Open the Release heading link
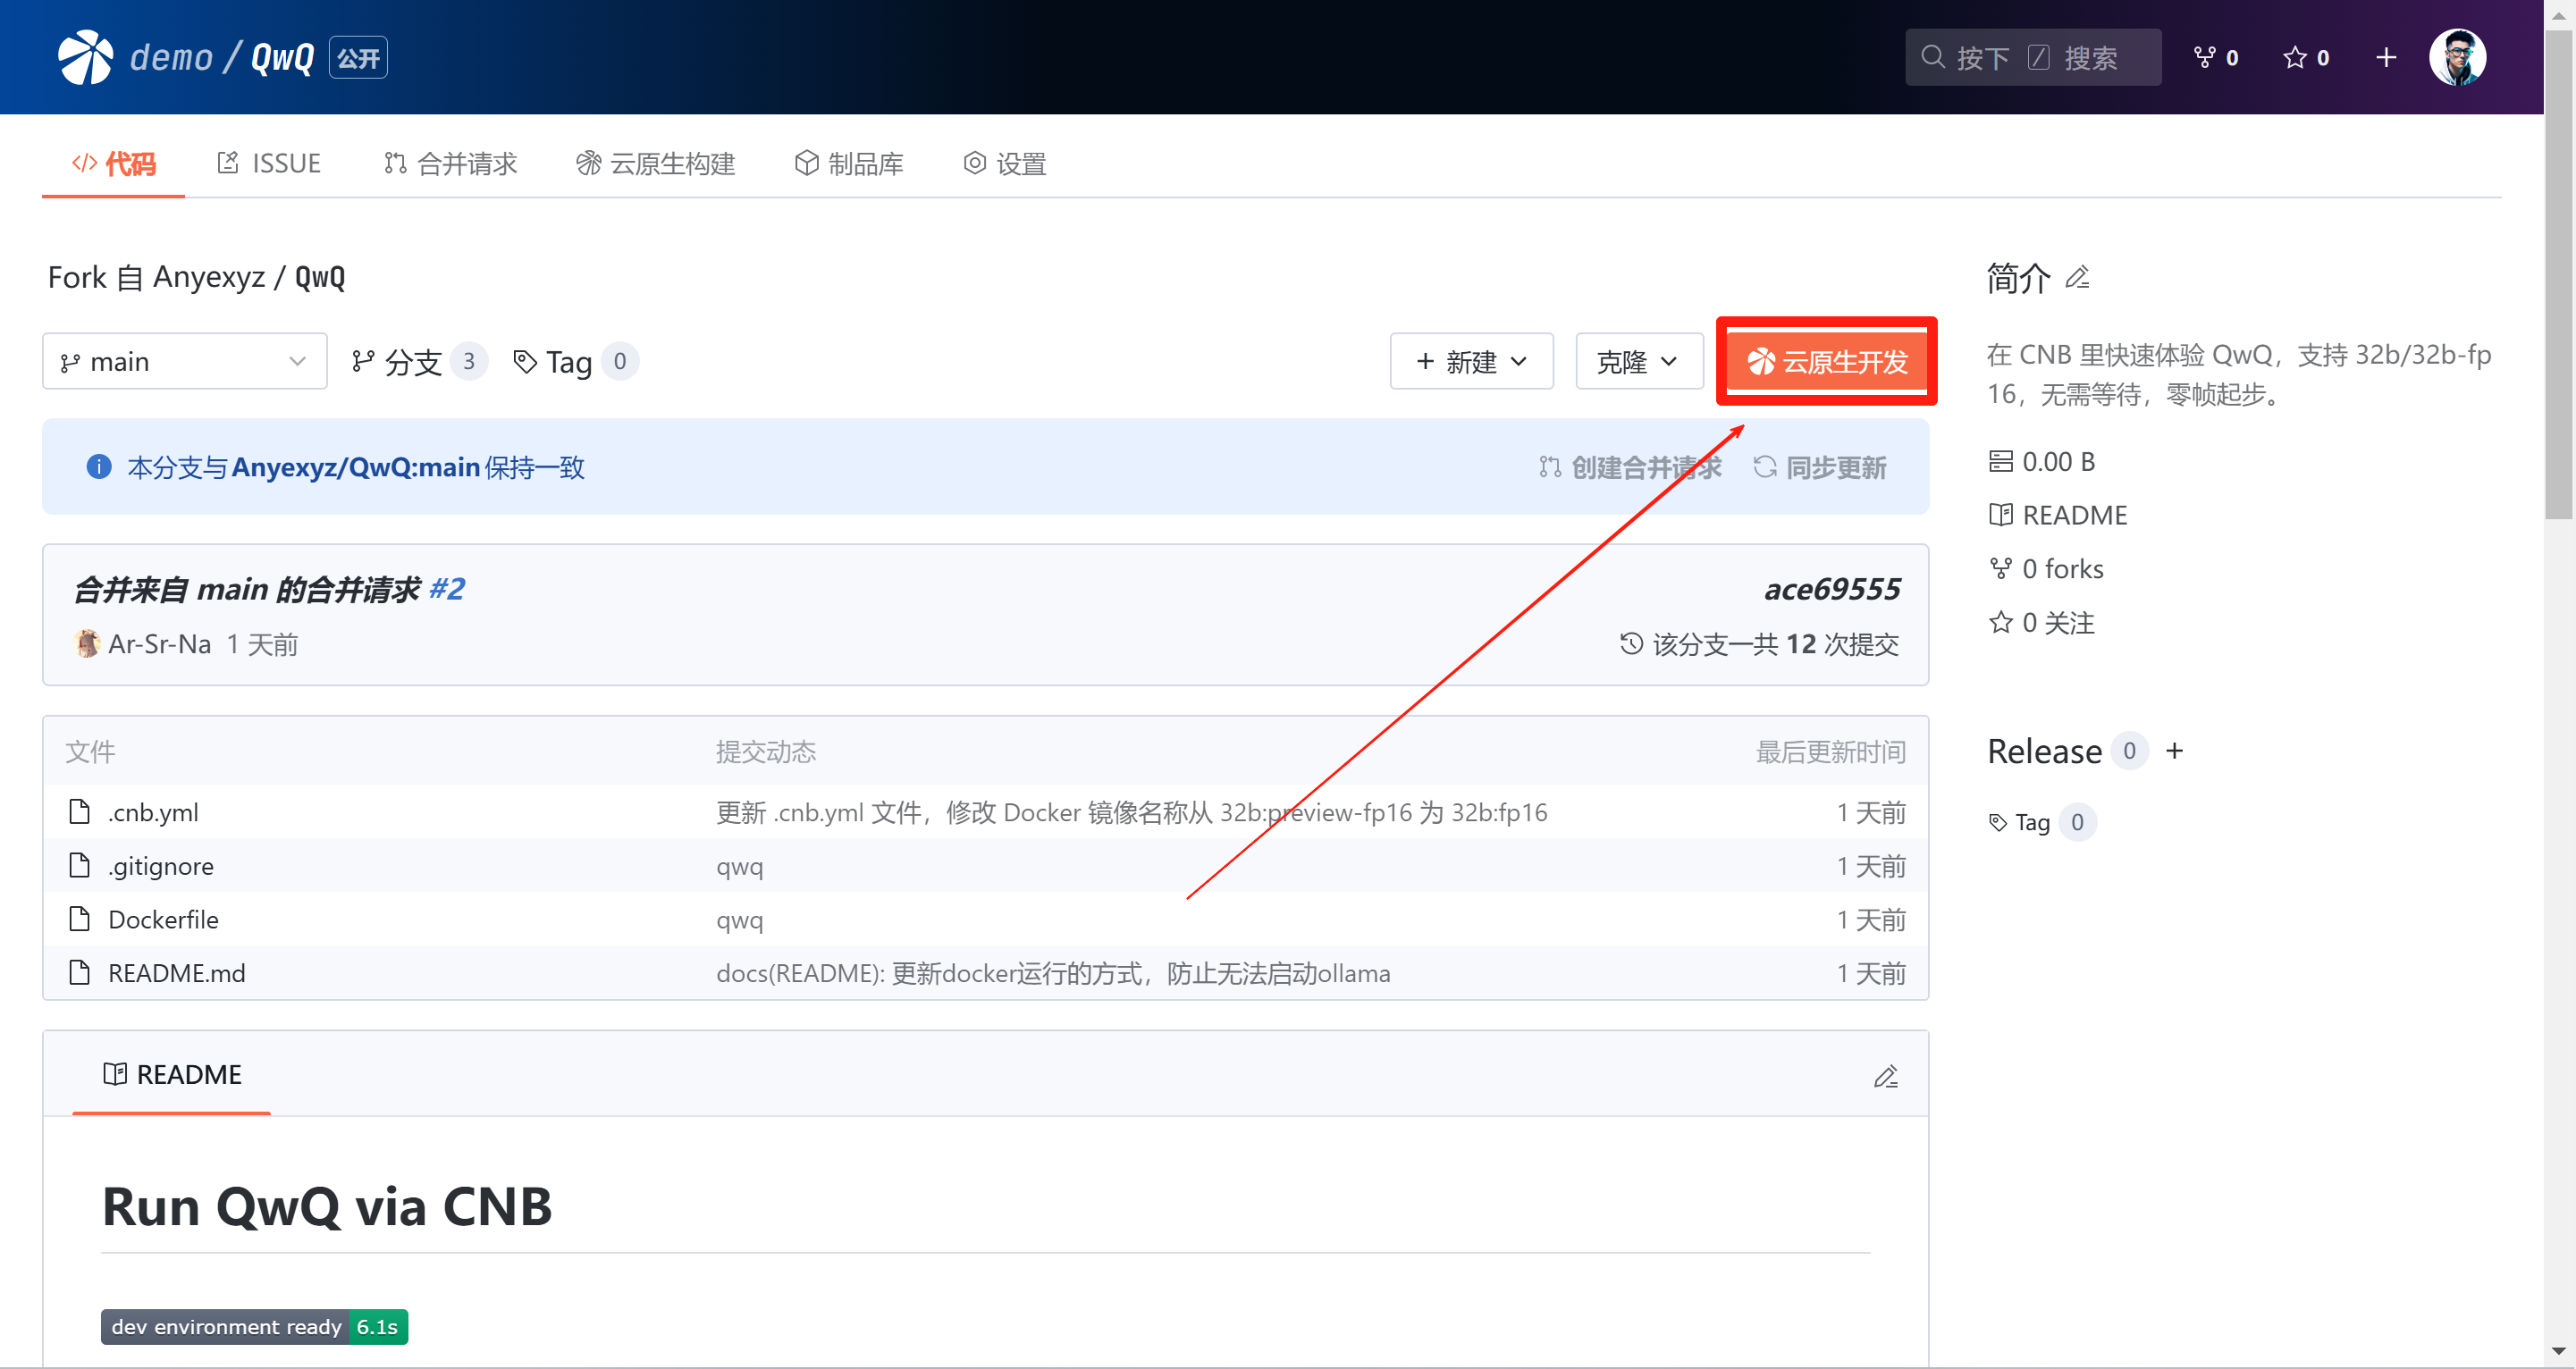 point(2044,751)
